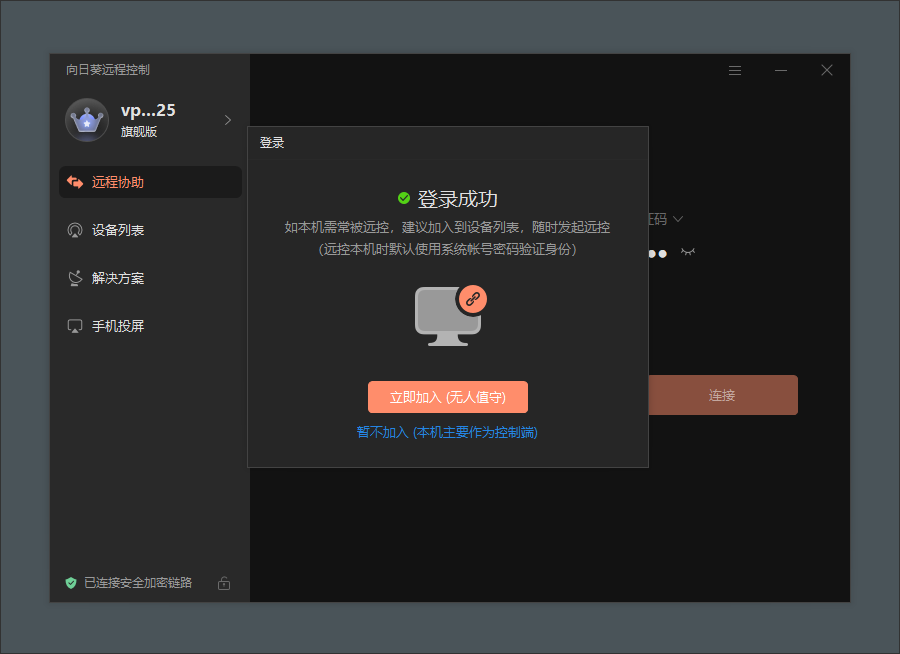900x654 pixels.
Task: Click the 远程协助 arrows icon
Action: point(75,182)
